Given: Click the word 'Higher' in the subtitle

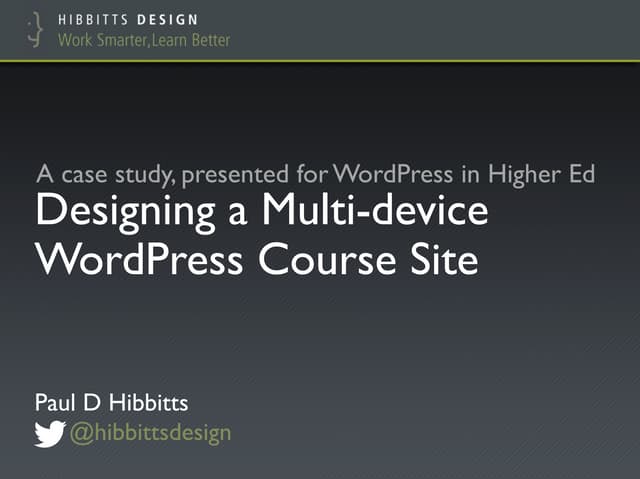Looking at the screenshot, I should click(x=523, y=174).
